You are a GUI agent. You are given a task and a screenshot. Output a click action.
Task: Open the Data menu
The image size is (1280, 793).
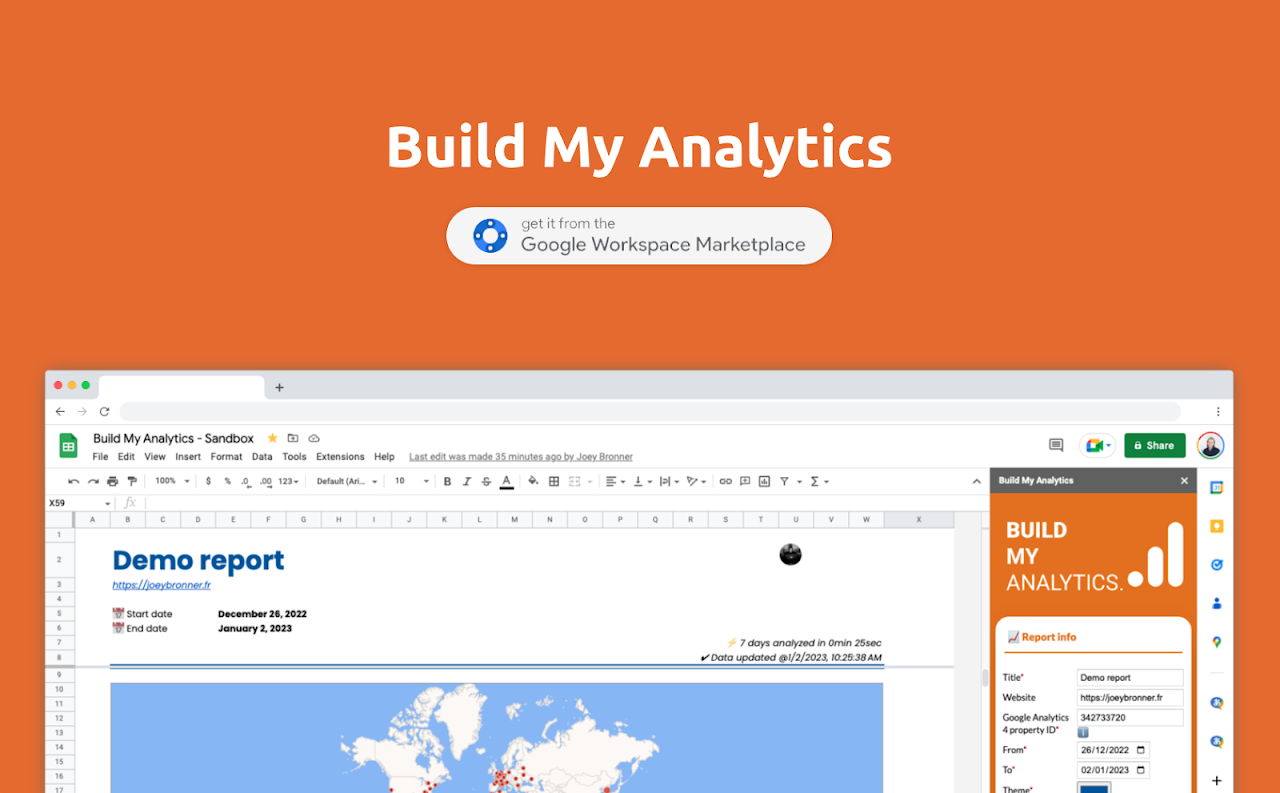click(262, 457)
